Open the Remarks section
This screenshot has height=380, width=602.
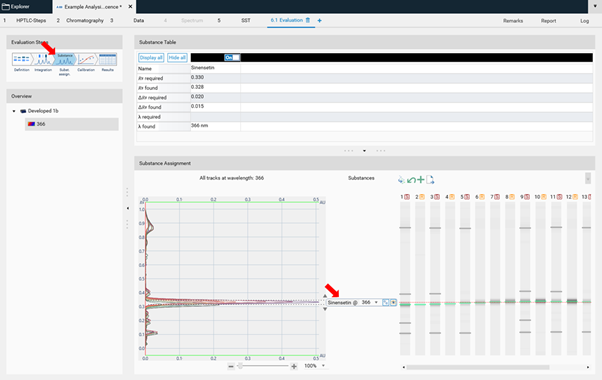click(x=513, y=21)
